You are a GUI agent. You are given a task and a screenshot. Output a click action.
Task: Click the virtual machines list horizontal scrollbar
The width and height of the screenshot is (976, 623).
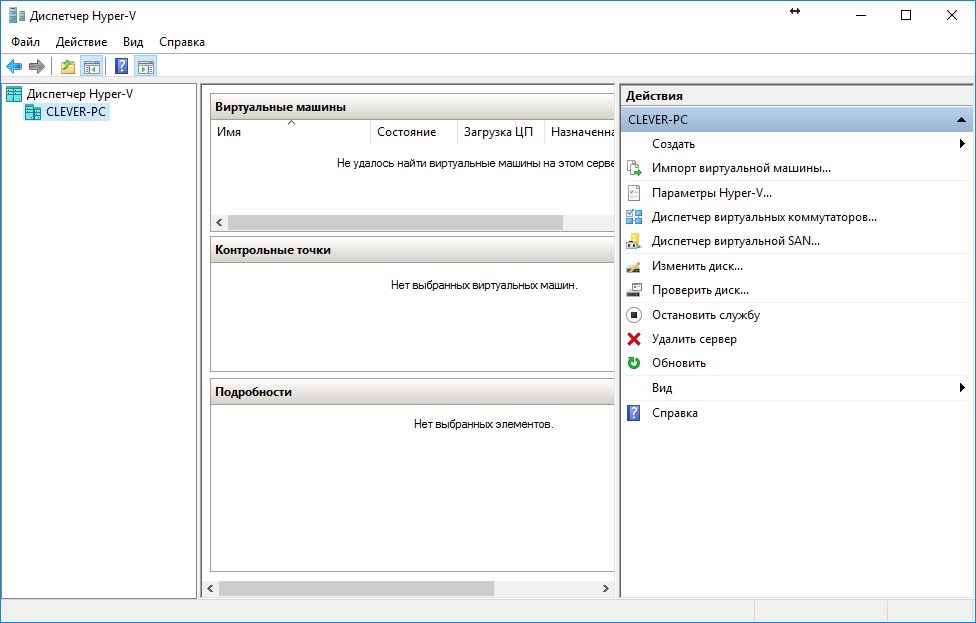395,223
